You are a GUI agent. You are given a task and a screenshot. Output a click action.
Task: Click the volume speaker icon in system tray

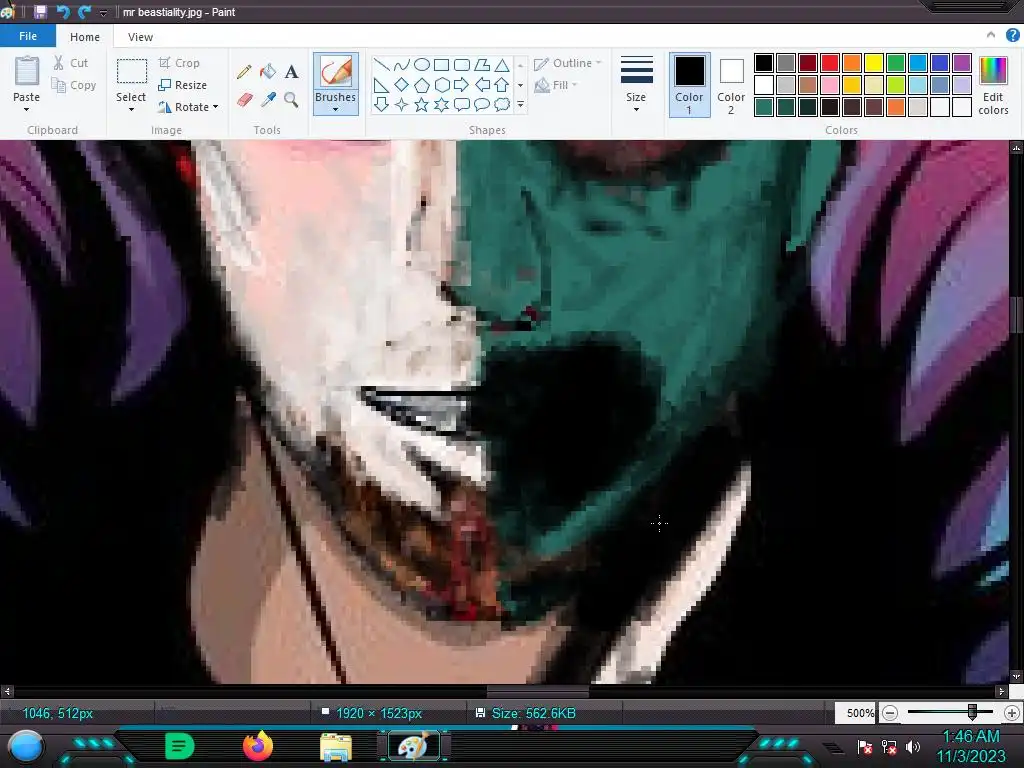(913, 746)
